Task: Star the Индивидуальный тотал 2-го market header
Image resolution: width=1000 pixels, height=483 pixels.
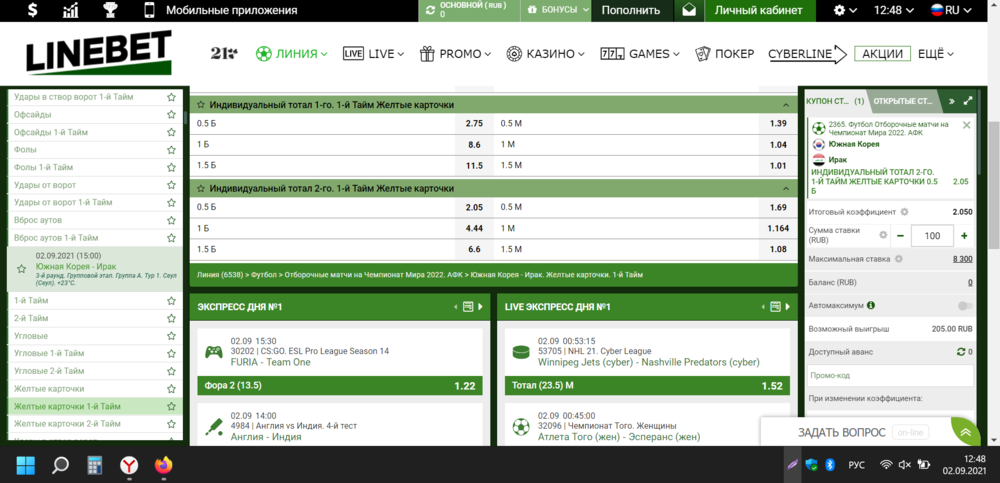Action: (200, 189)
